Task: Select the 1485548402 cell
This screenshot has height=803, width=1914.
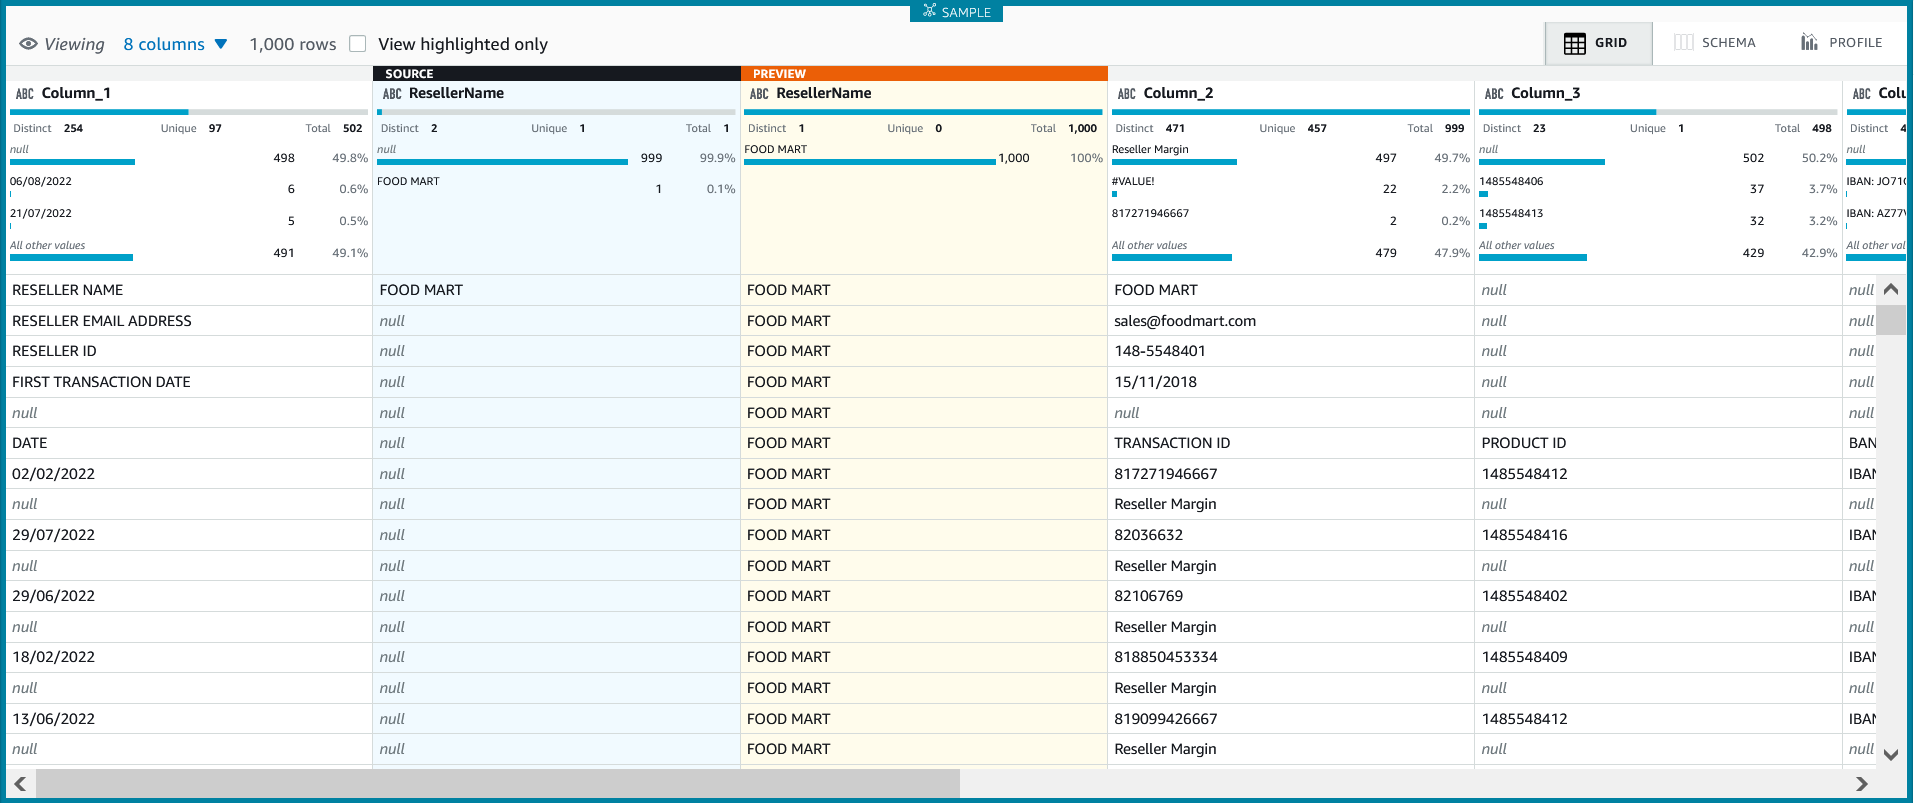Action: (1658, 596)
